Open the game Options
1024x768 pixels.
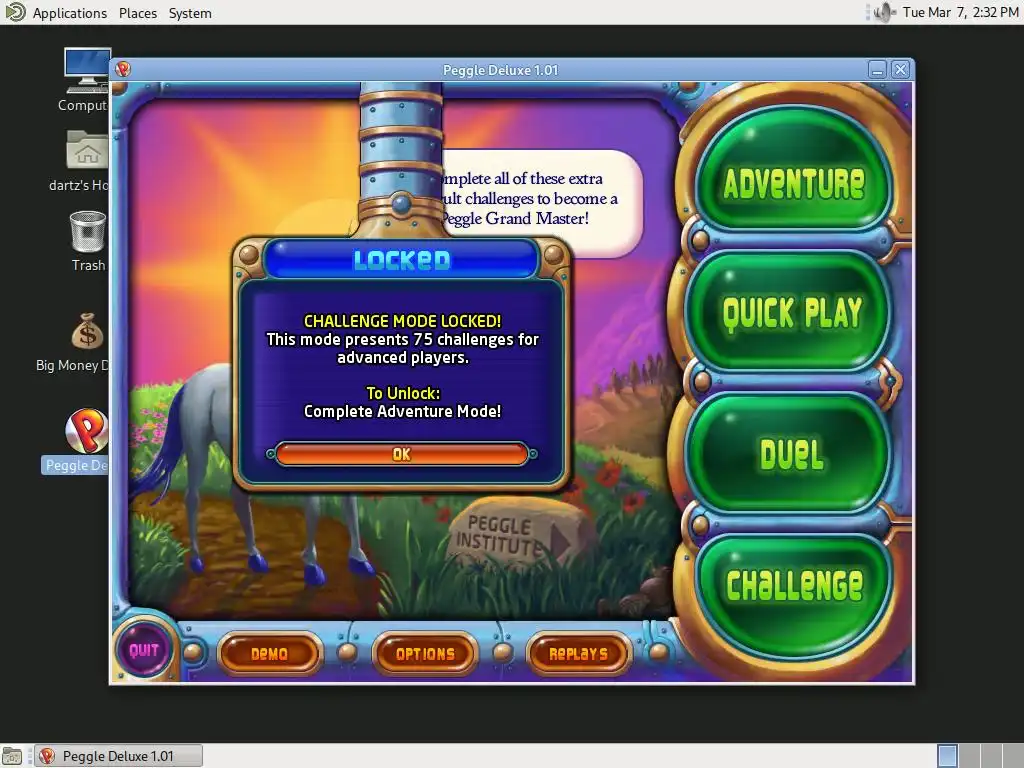pyautogui.click(x=425, y=653)
